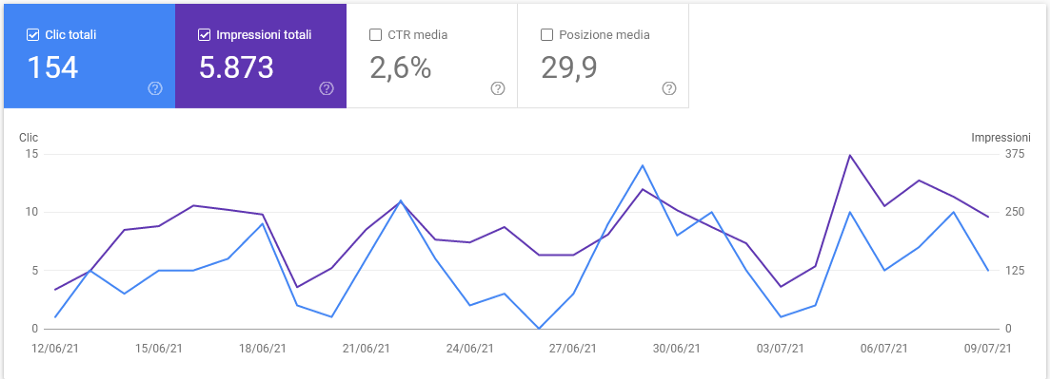This screenshot has width=1050, height=379.
Task: Open help icon on Impressioni totali card
Action: pos(327,88)
